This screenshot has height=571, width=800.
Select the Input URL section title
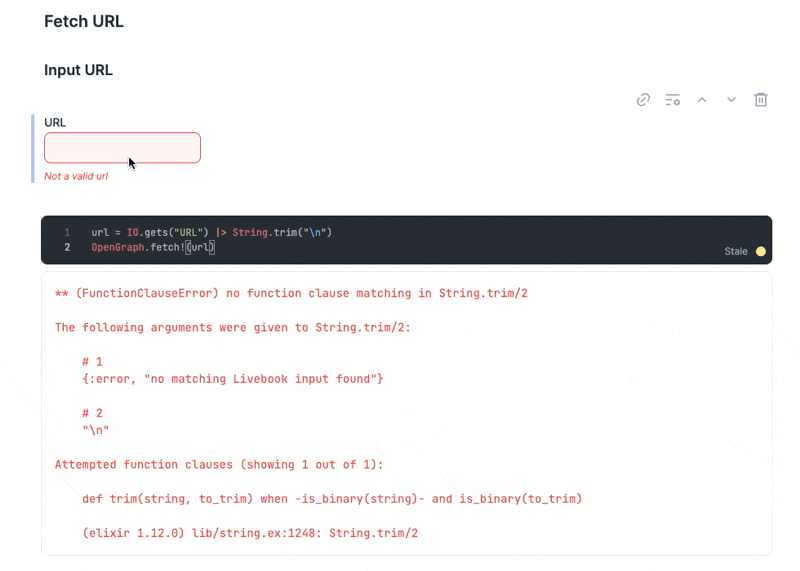click(x=78, y=70)
